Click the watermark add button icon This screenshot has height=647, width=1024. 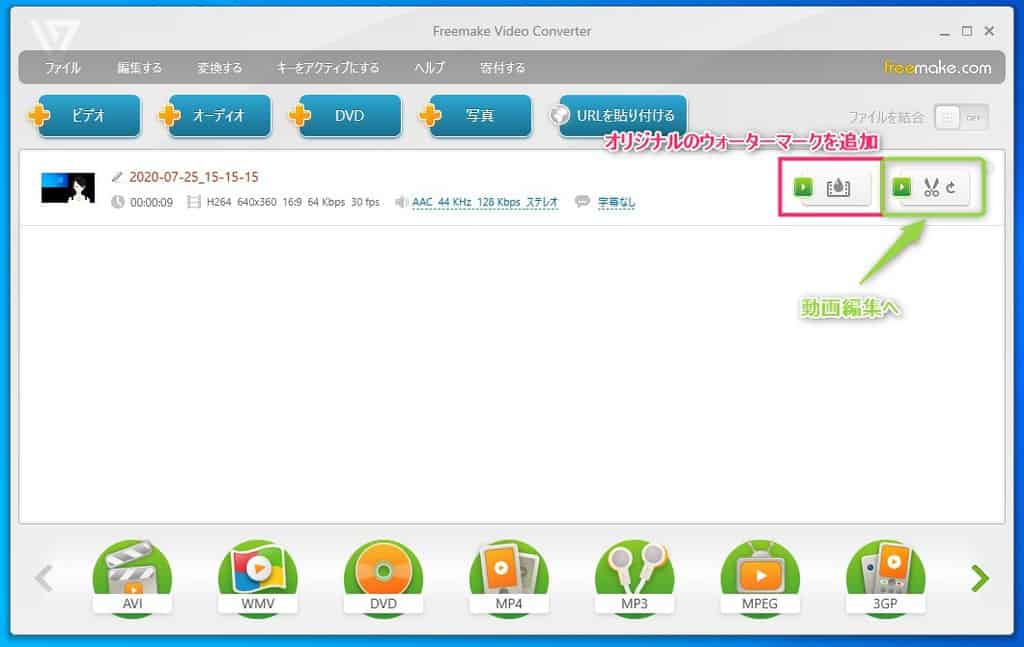838,188
